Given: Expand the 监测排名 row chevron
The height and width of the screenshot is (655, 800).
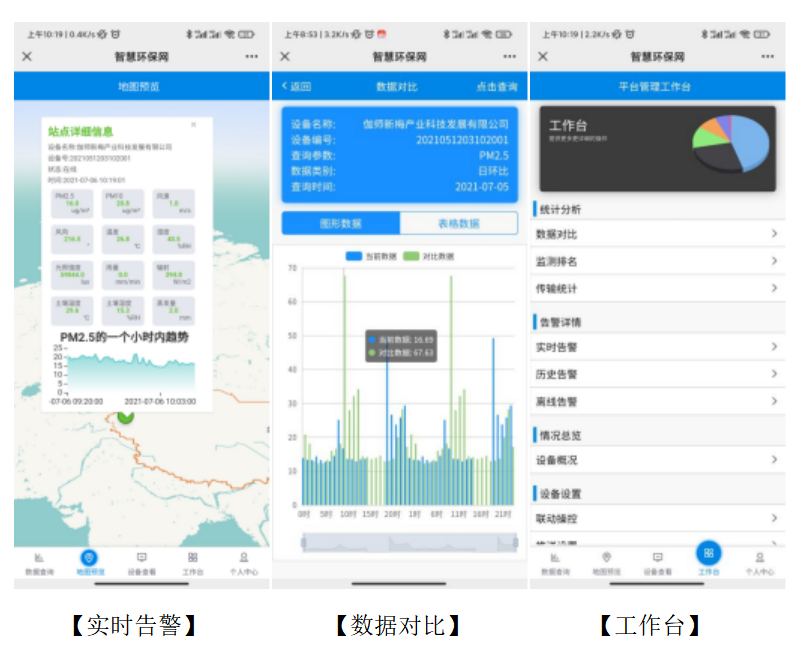Looking at the screenshot, I should (x=774, y=261).
